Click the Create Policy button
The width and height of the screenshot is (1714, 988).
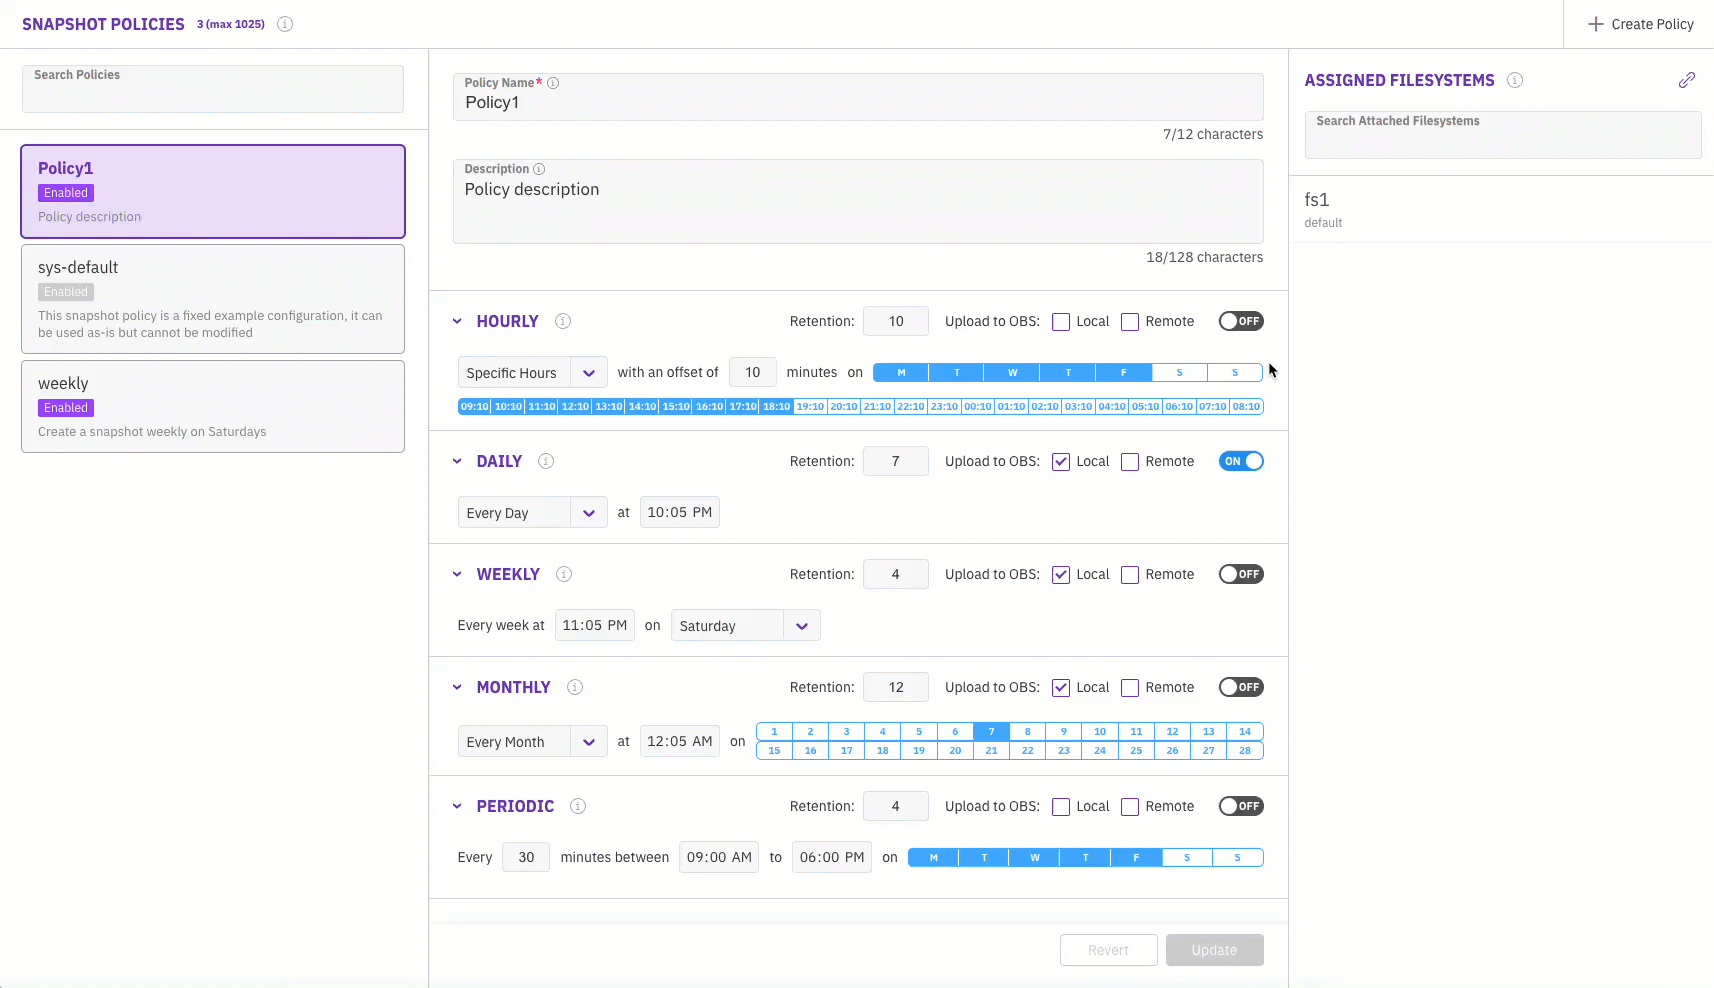[x=1640, y=24]
